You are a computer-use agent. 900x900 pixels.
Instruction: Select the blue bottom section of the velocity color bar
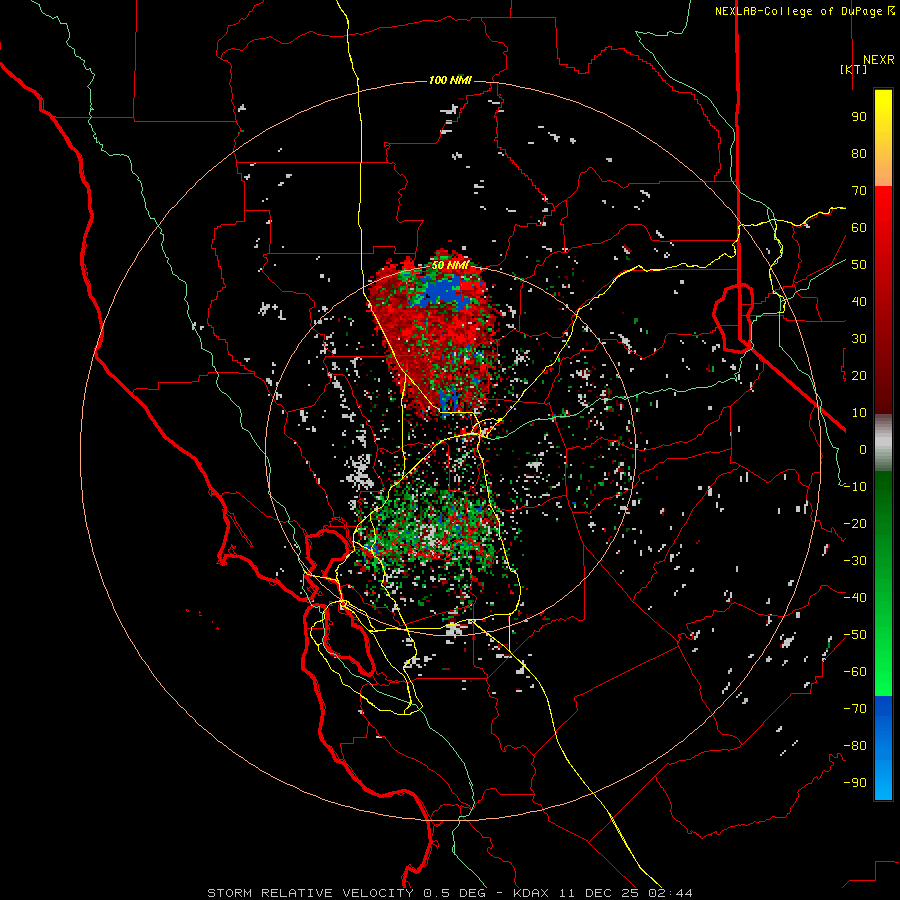[x=883, y=748]
